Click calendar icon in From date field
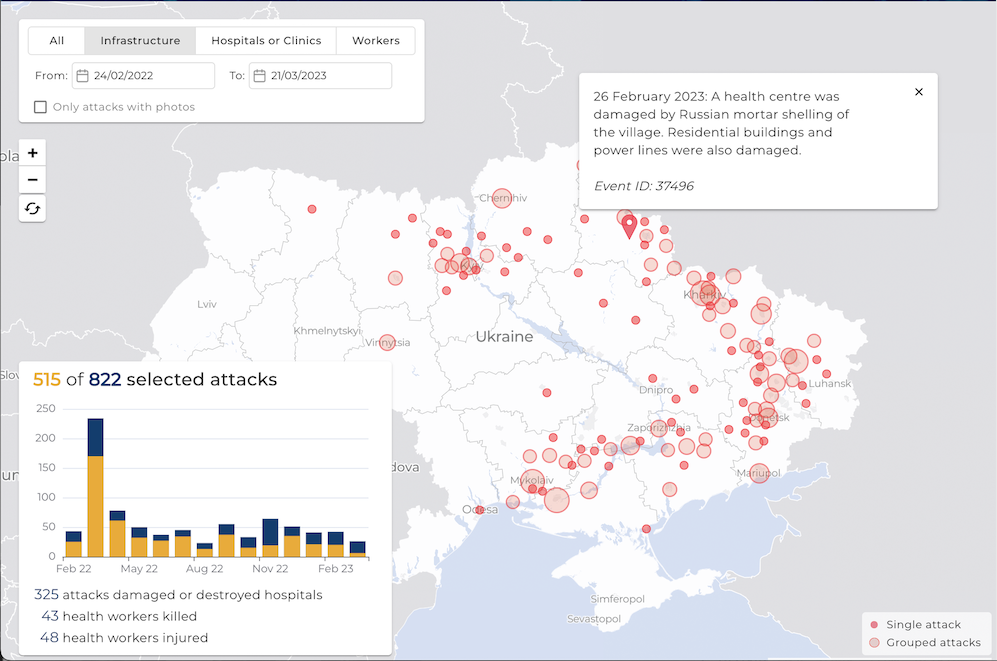997x661 pixels. [83, 76]
